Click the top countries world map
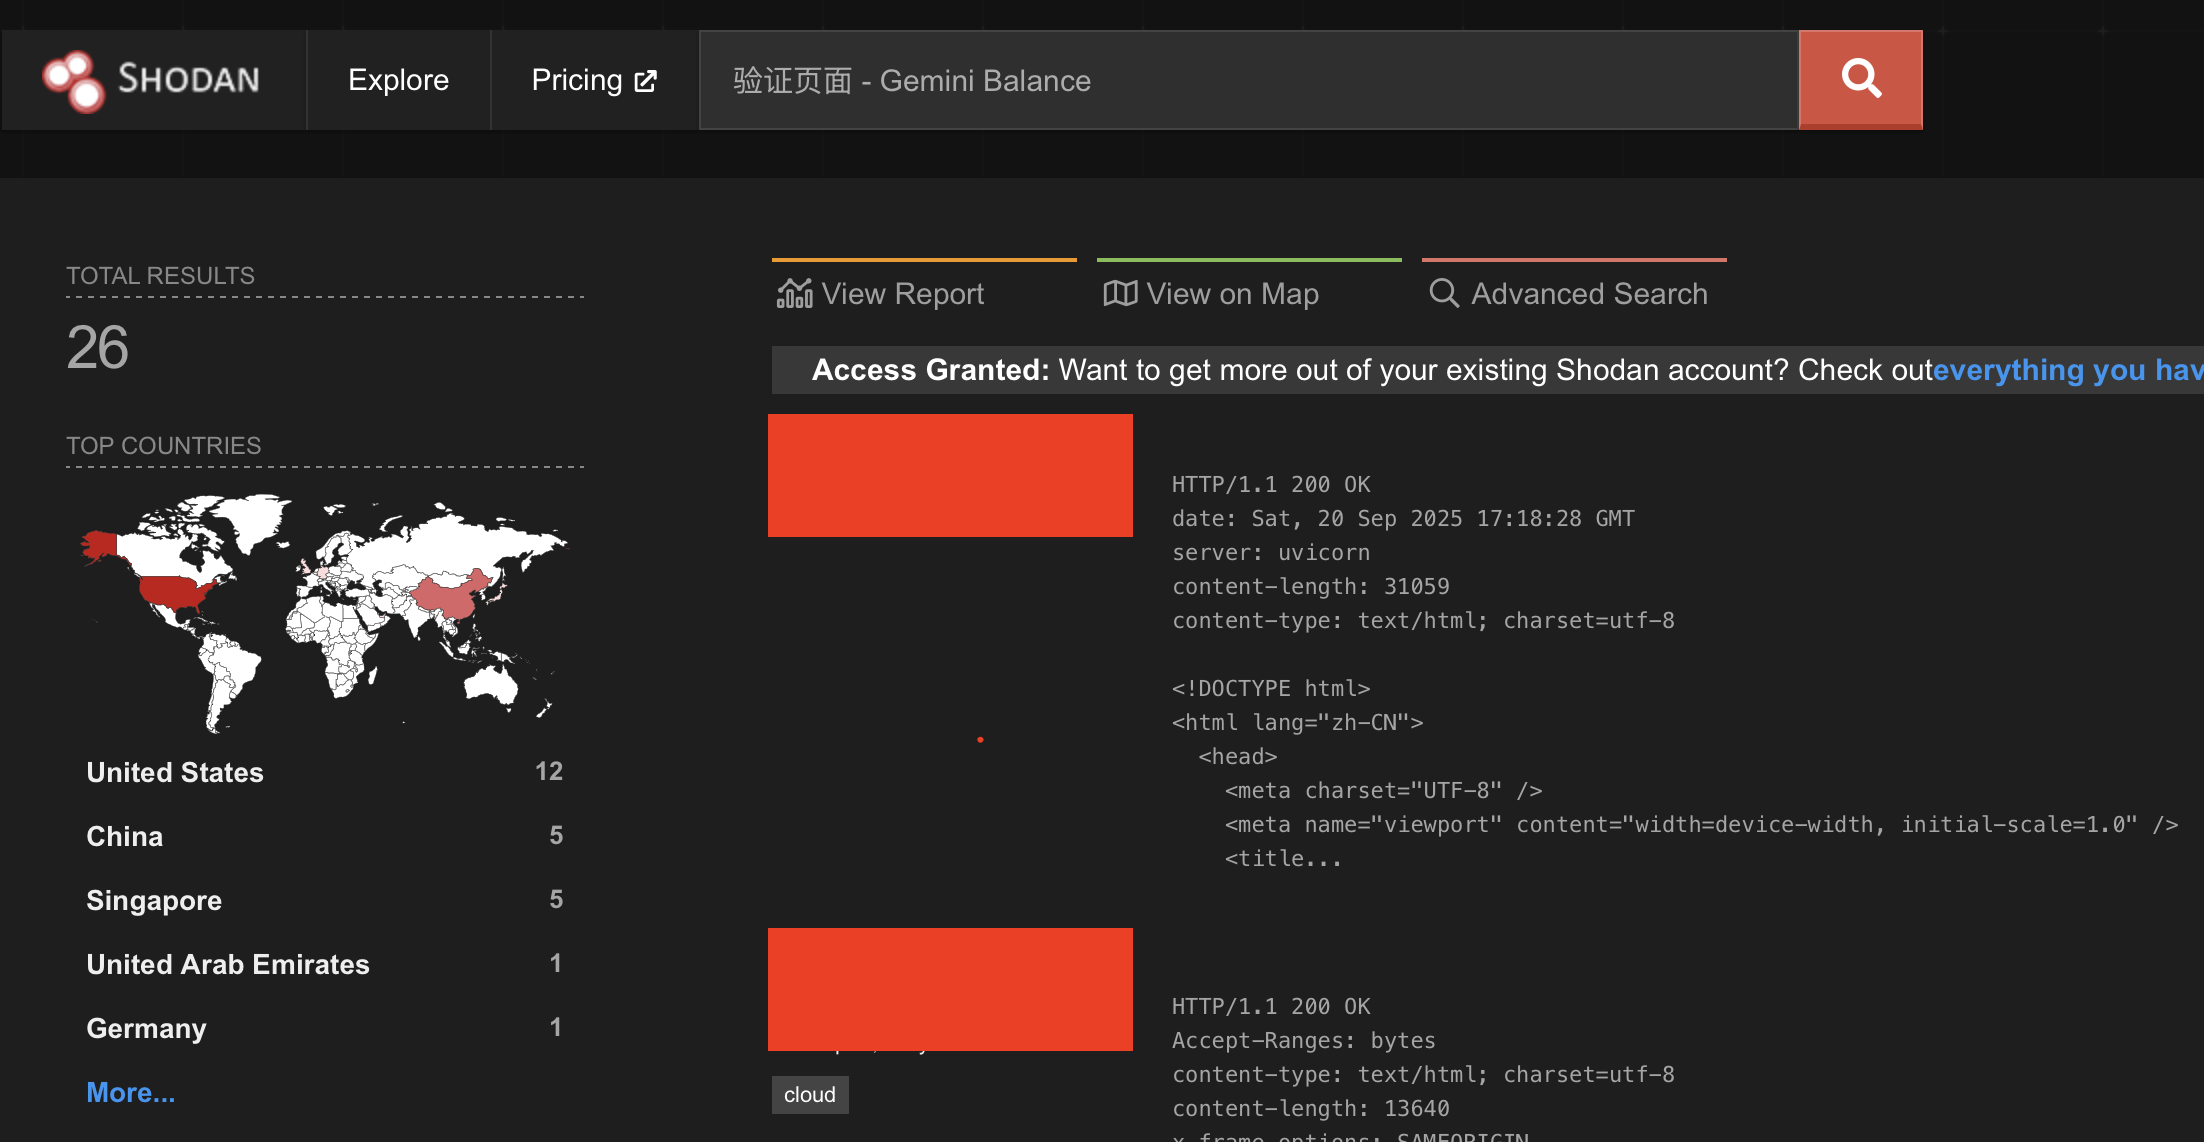Viewport: 2204px width, 1142px height. pos(323,612)
